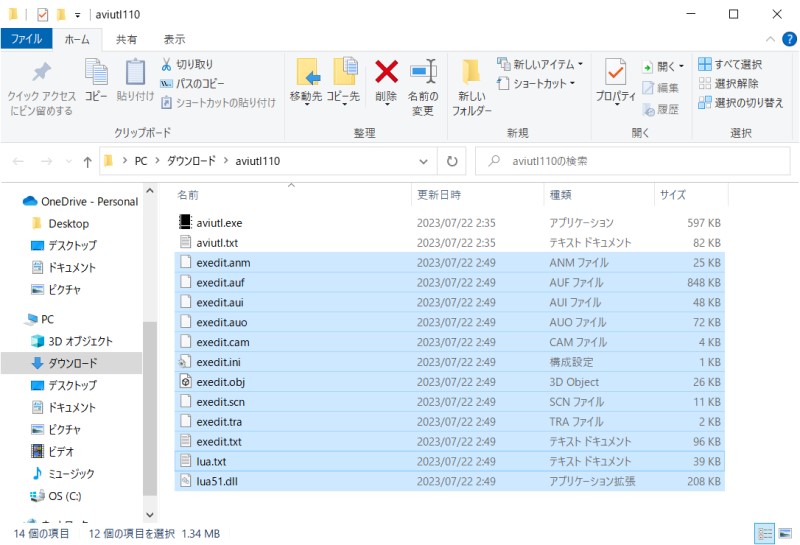Open the 開く (Open) dropdown arrow

[681, 66]
